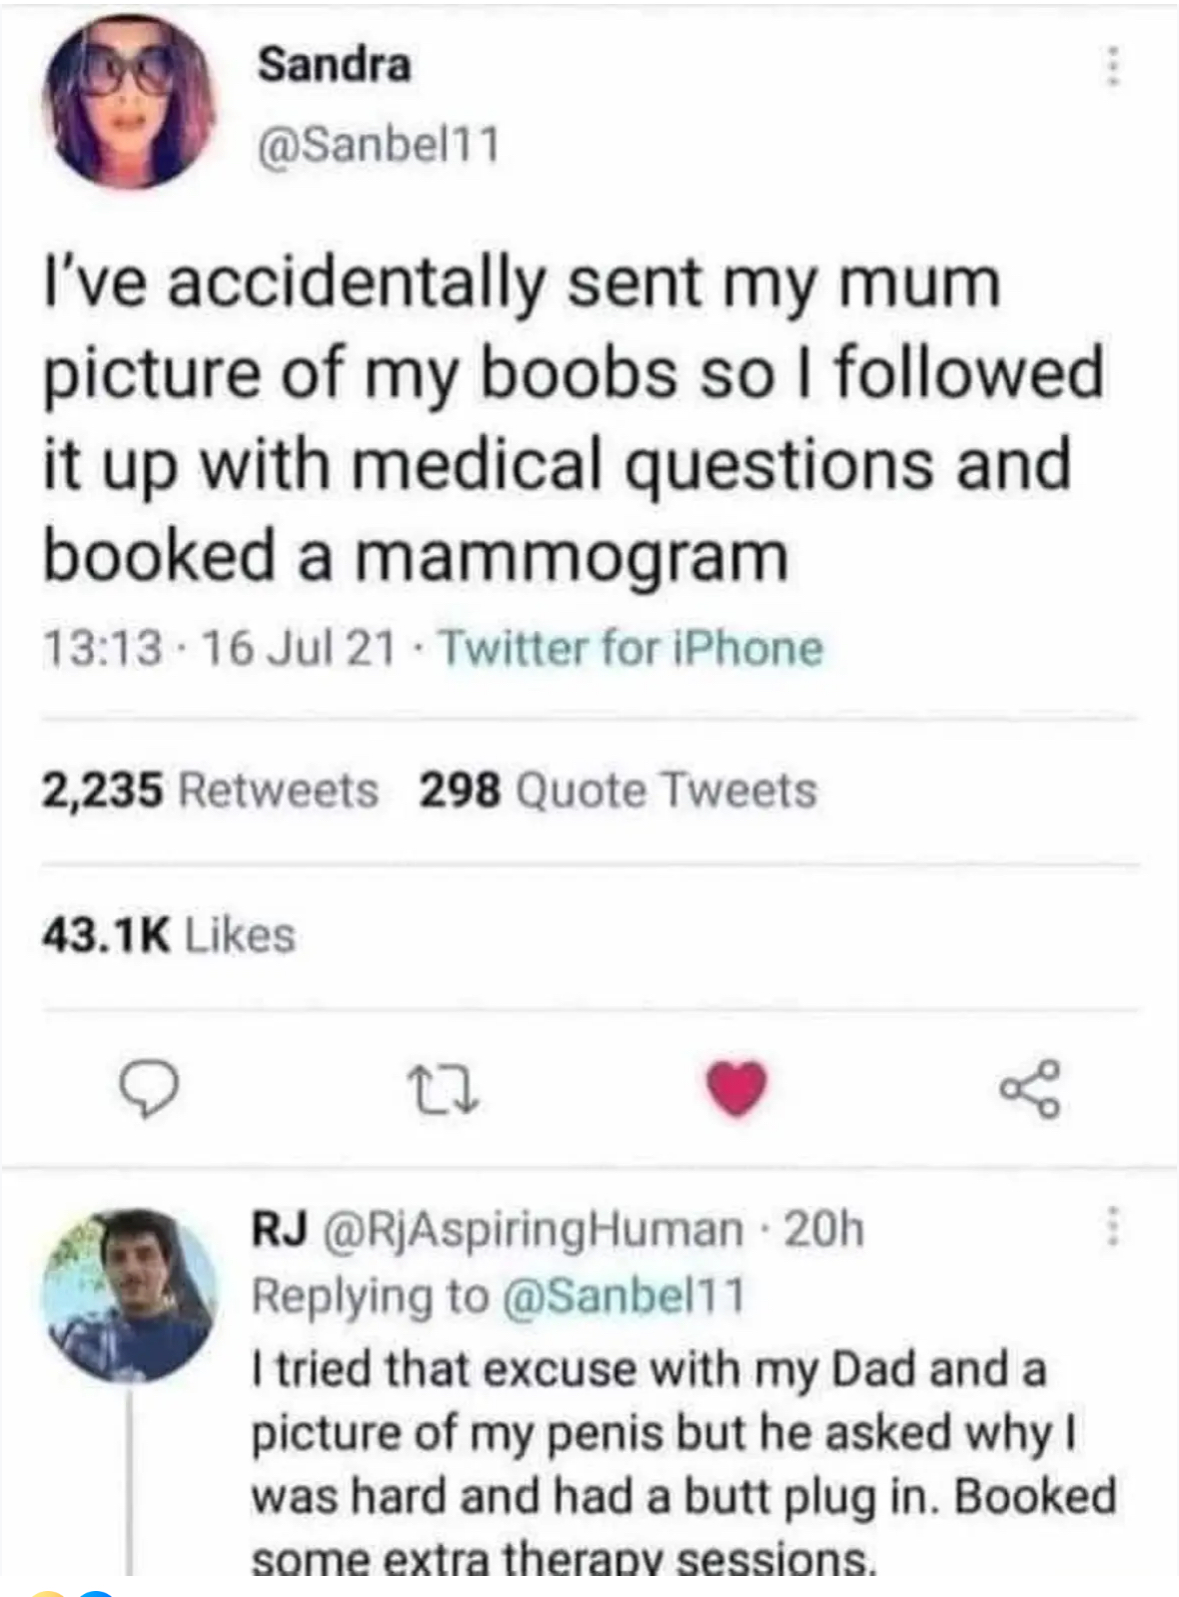Click the reply speech bubble icon

point(149,1089)
